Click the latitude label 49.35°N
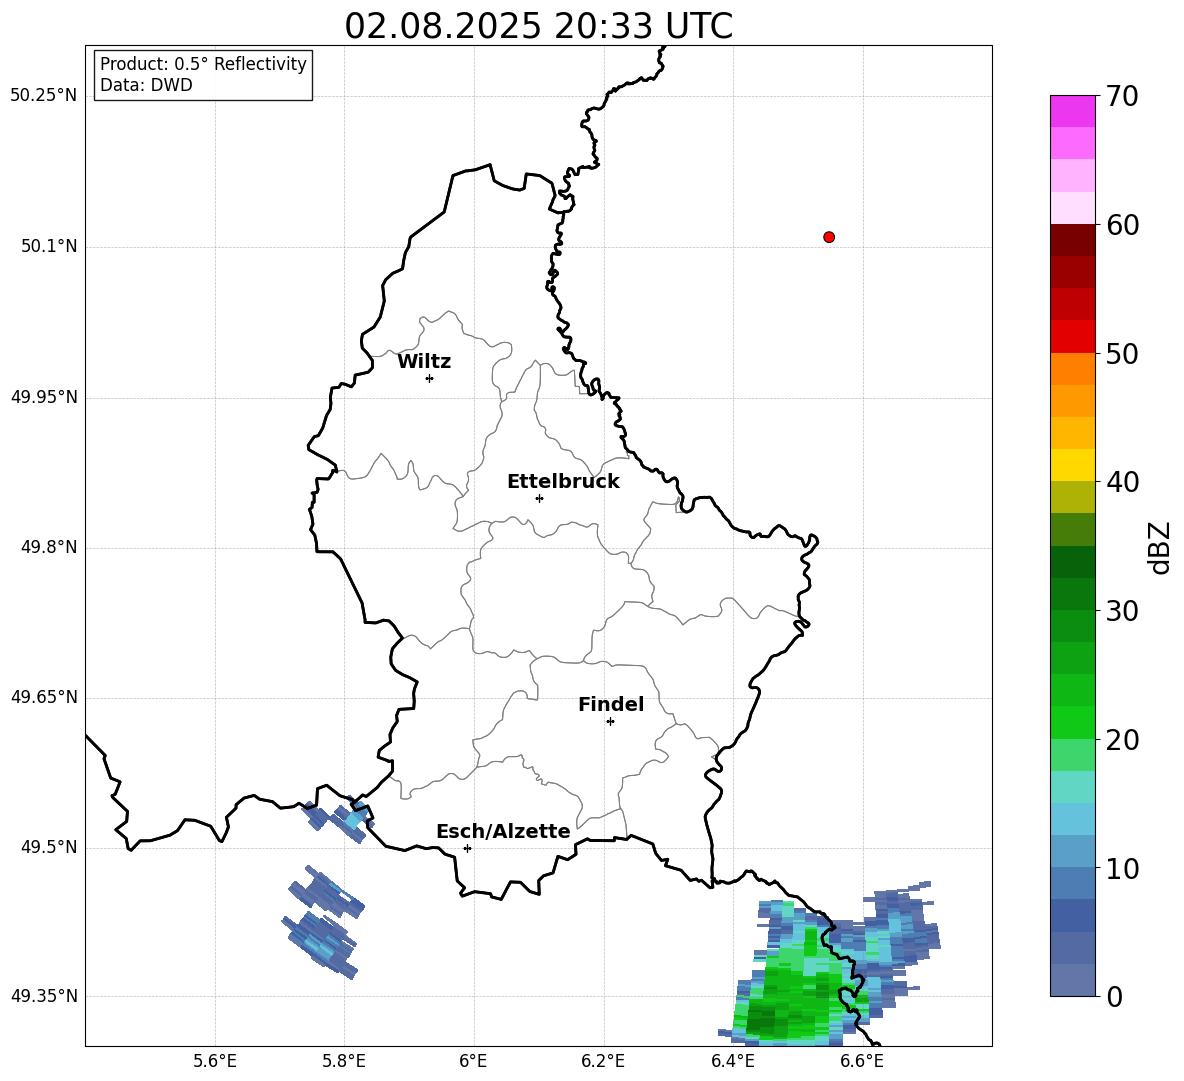 click(44, 996)
